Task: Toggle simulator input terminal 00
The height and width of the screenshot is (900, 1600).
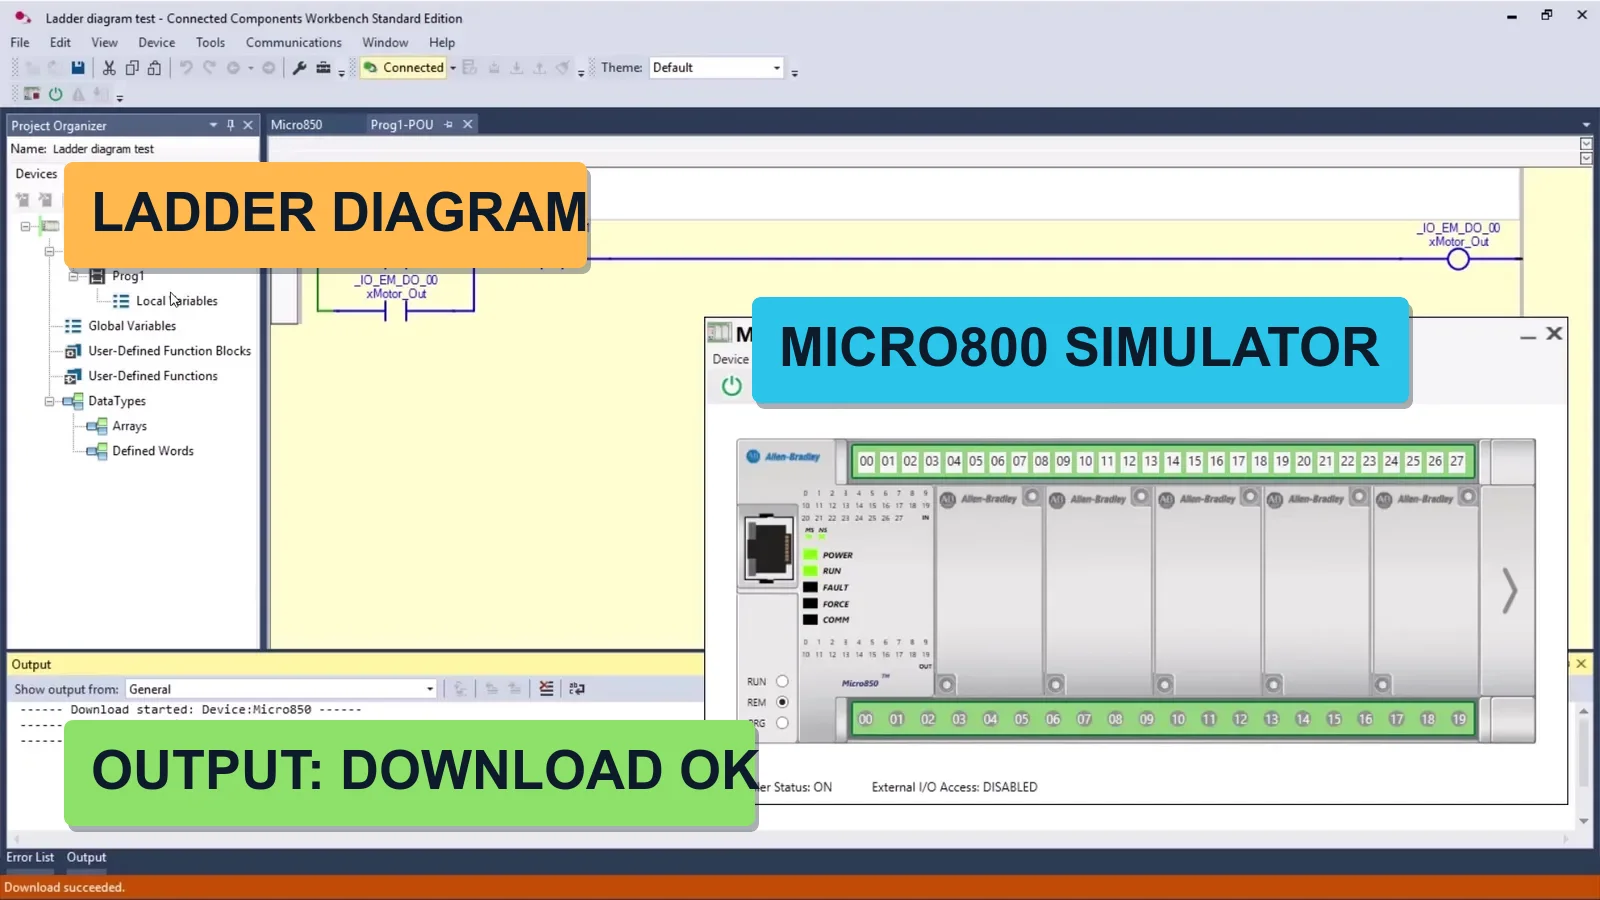Action: [866, 462]
